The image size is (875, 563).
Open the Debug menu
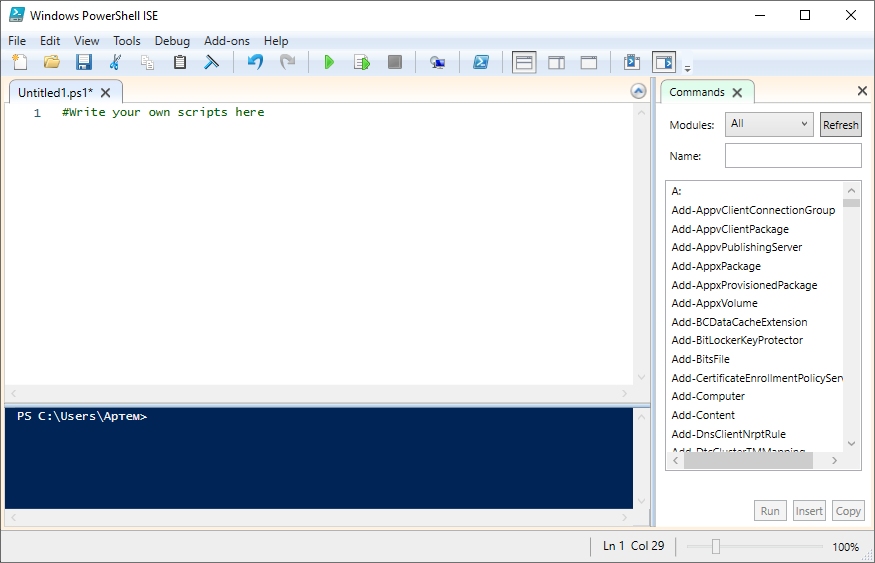[172, 41]
